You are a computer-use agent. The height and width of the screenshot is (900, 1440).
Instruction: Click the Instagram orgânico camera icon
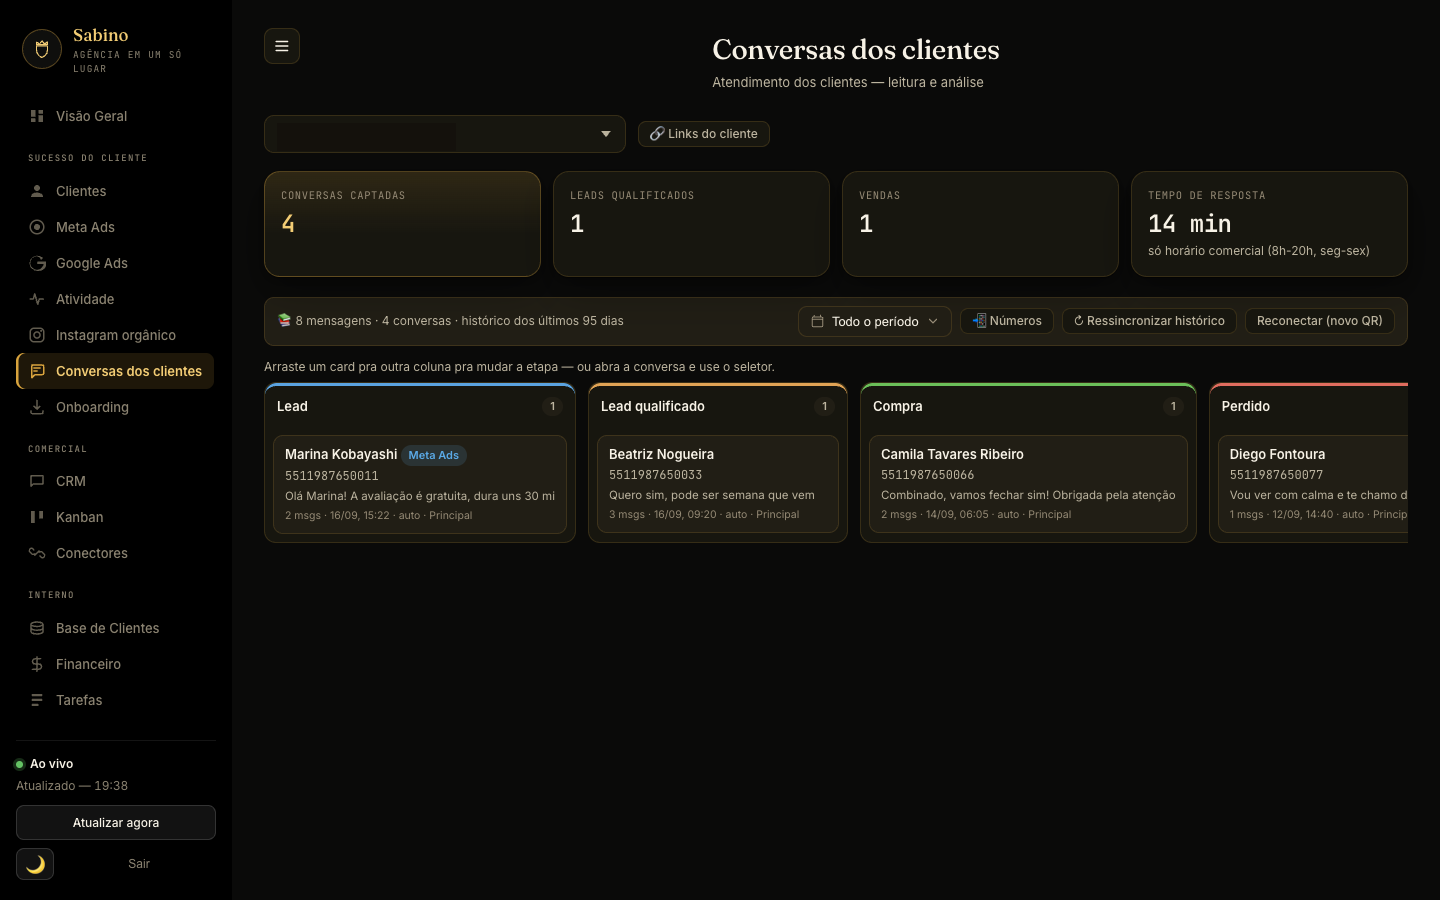[37, 335]
